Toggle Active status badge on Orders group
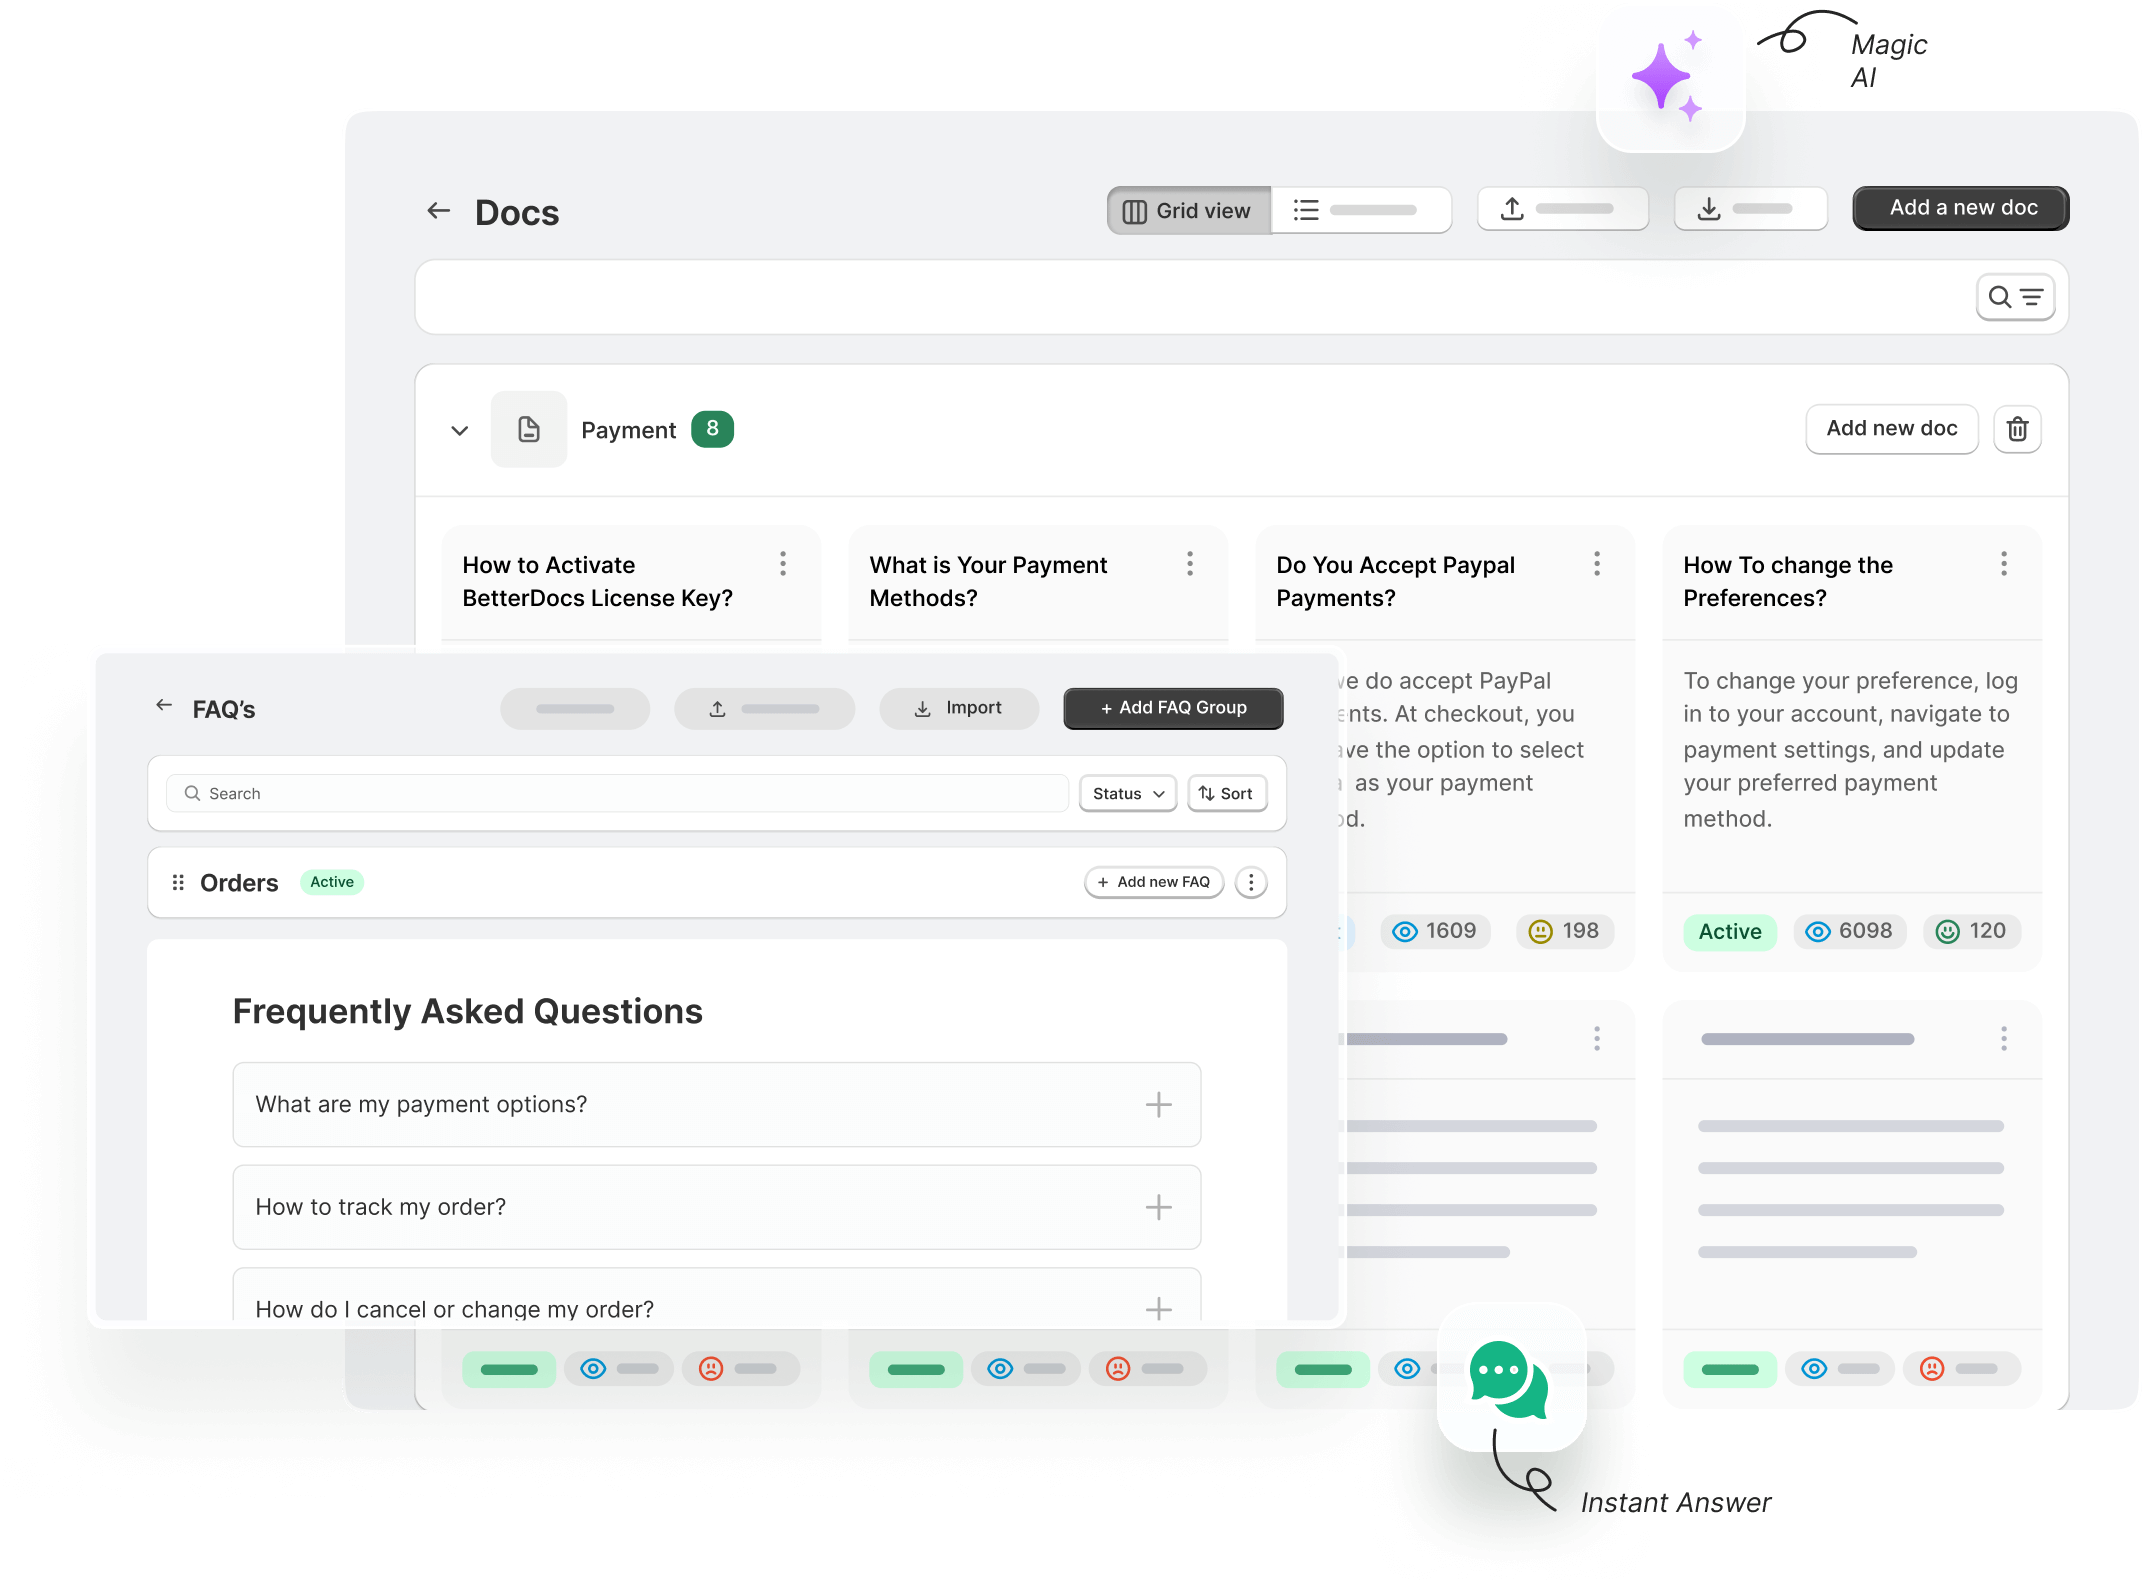Image resolution: width=2142 pixels, height=1580 pixels. pyautogui.click(x=331, y=881)
